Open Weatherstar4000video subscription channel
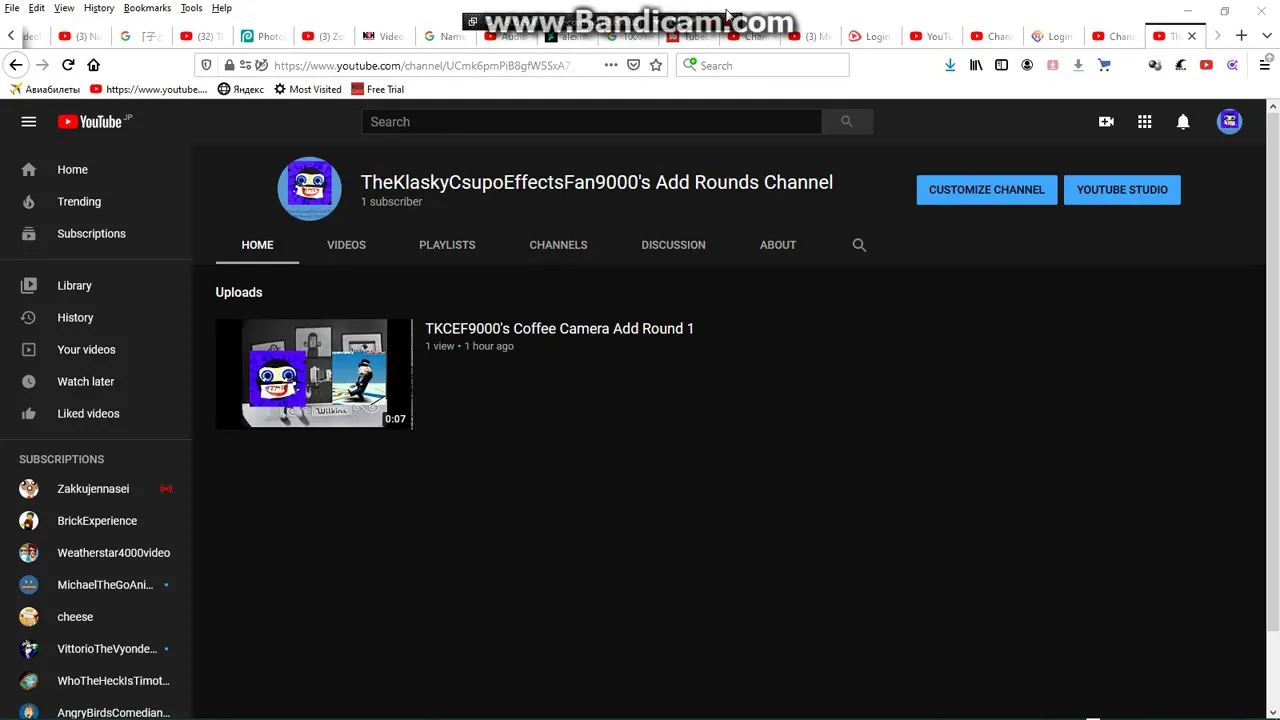1280x720 pixels. click(96, 553)
